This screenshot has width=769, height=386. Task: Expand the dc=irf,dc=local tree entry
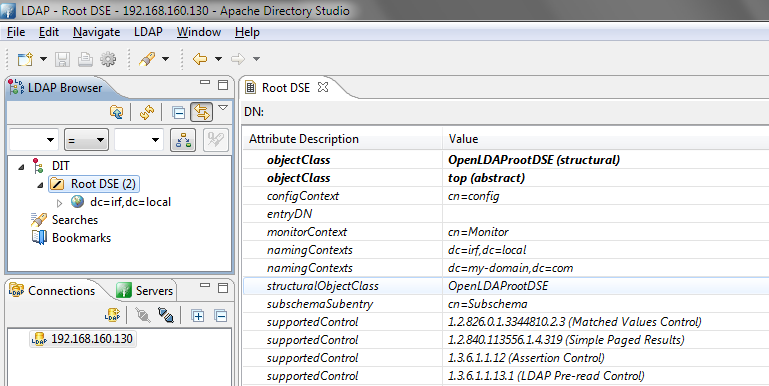click(x=59, y=203)
